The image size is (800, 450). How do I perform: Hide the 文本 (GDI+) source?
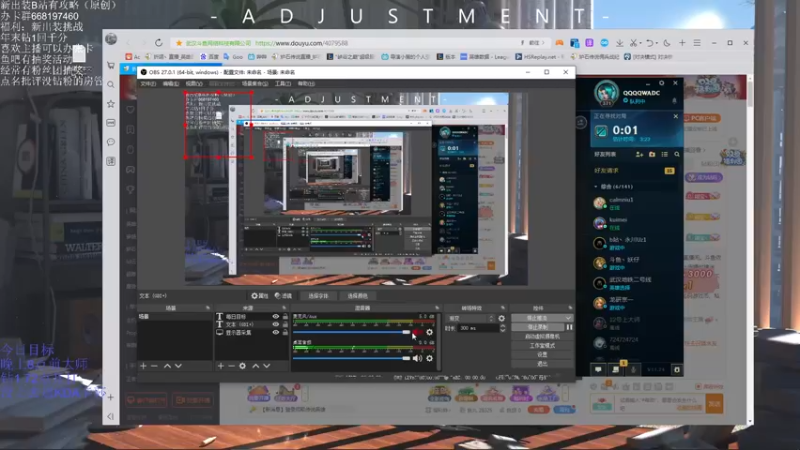pyautogui.click(x=276, y=324)
